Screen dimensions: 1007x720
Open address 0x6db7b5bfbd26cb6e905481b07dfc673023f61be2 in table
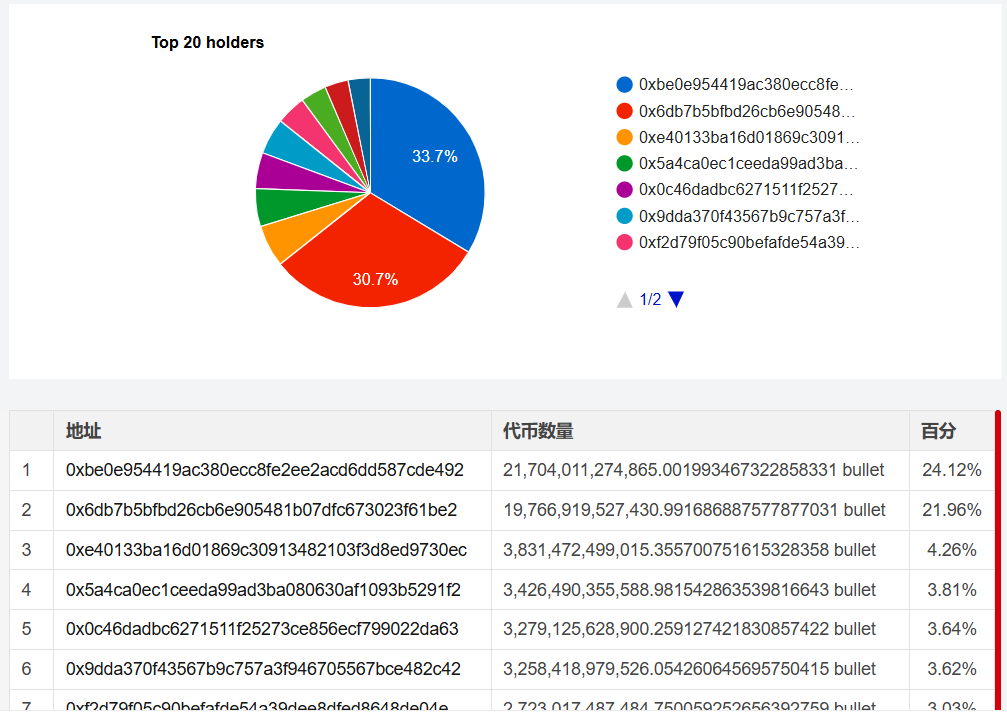[x=261, y=510]
